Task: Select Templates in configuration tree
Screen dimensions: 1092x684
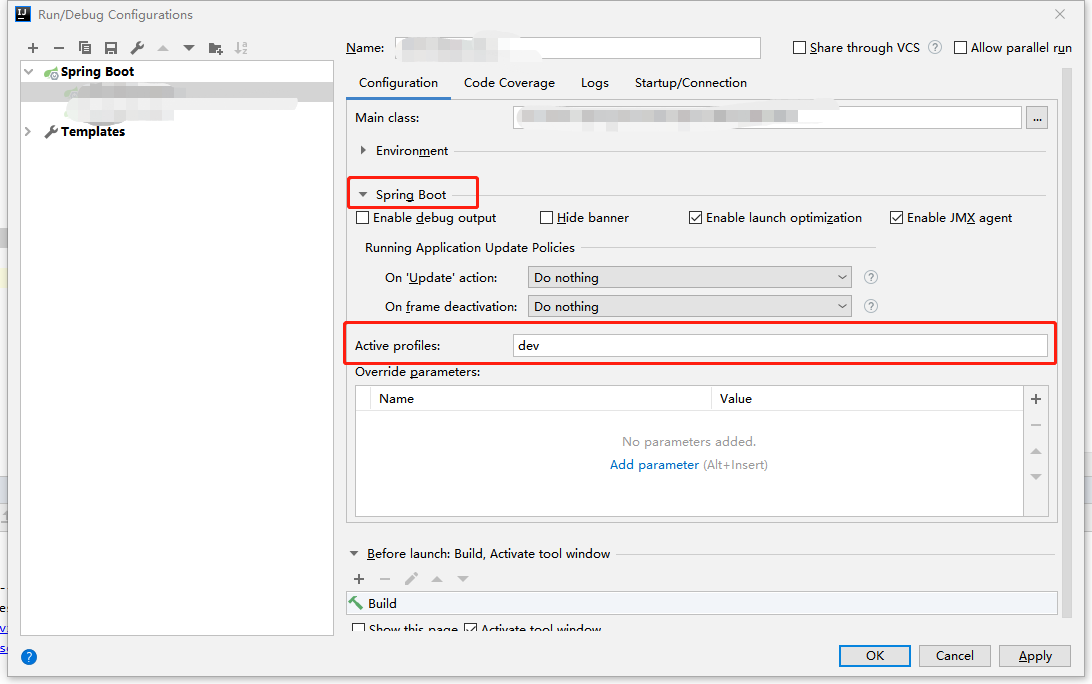Action: tap(93, 132)
